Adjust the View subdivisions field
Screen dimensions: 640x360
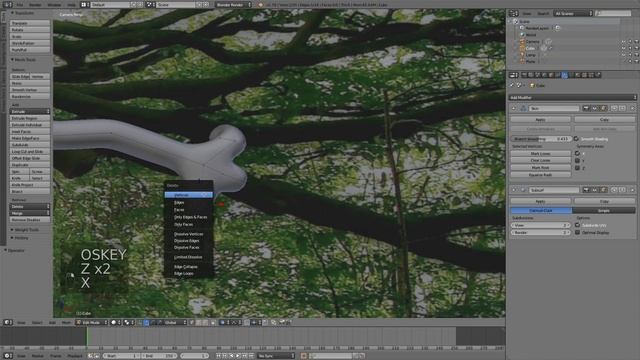(x=540, y=225)
